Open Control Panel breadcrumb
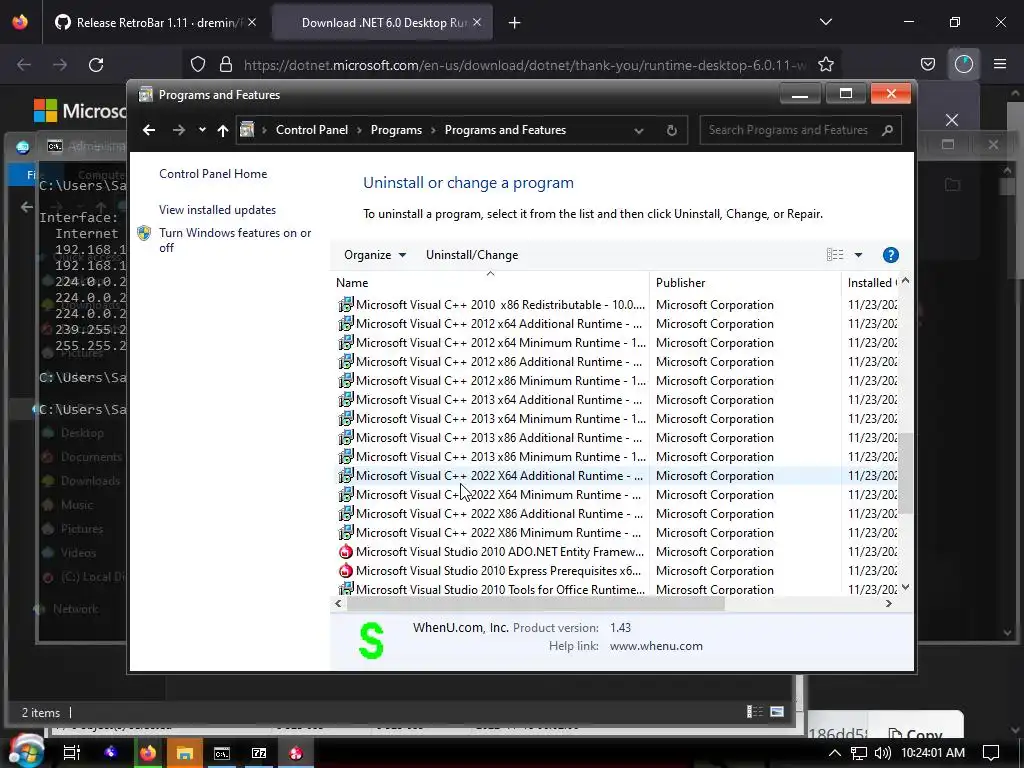The width and height of the screenshot is (1024, 768). [x=312, y=130]
